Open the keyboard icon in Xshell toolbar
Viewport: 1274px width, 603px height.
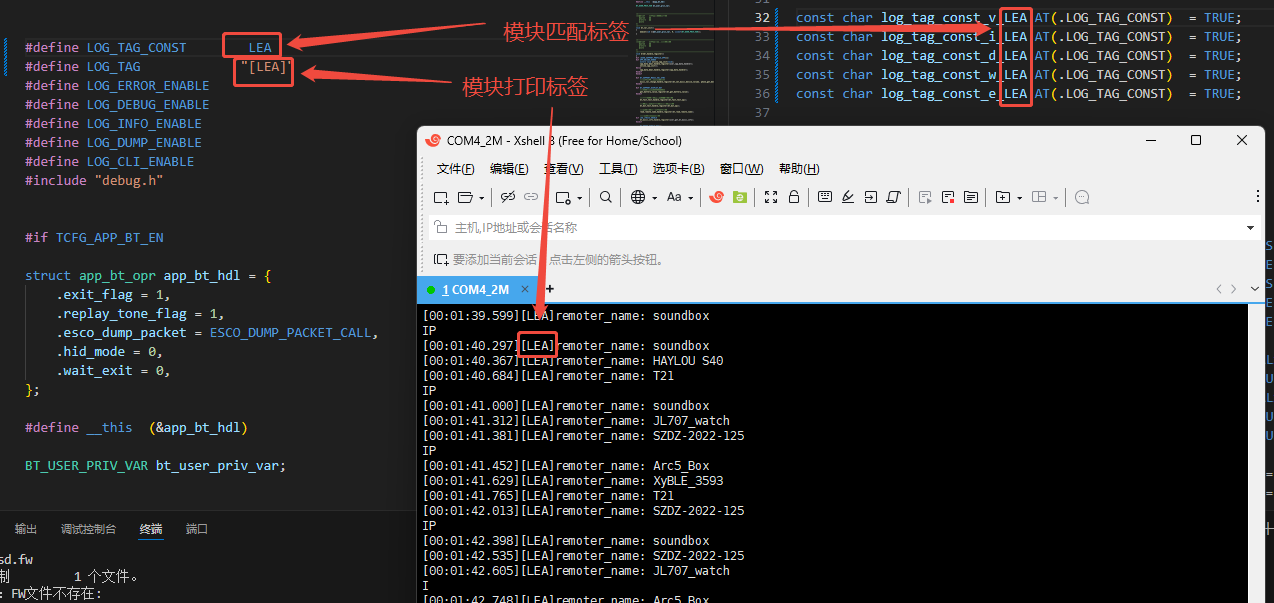[825, 197]
